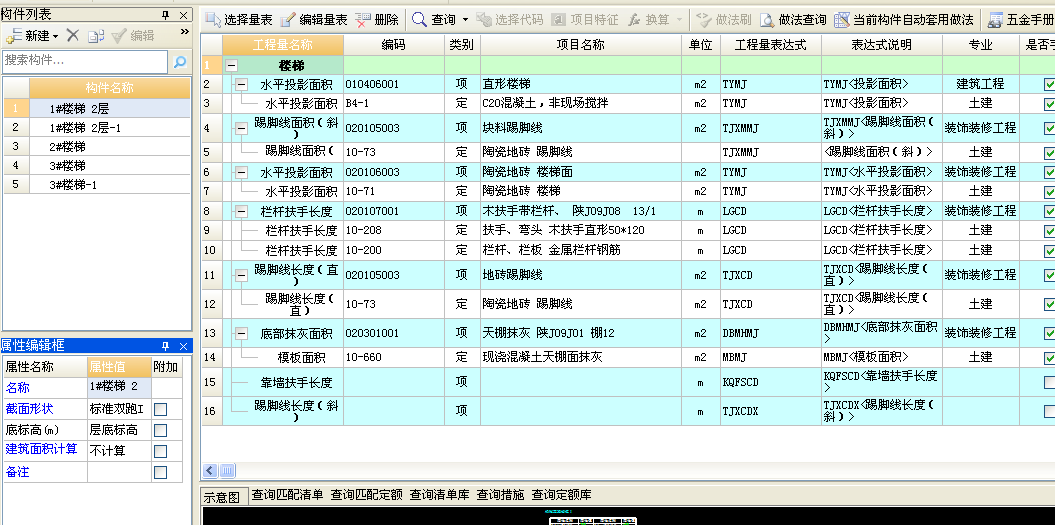The width and height of the screenshot is (1055, 525).
Task: Pin the 构件列表 panel
Action: point(166,15)
